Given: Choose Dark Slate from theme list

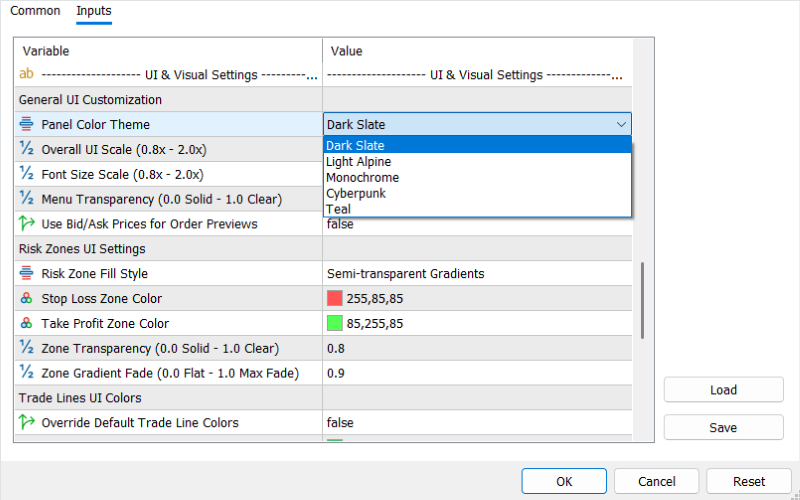Looking at the screenshot, I should pos(478,145).
